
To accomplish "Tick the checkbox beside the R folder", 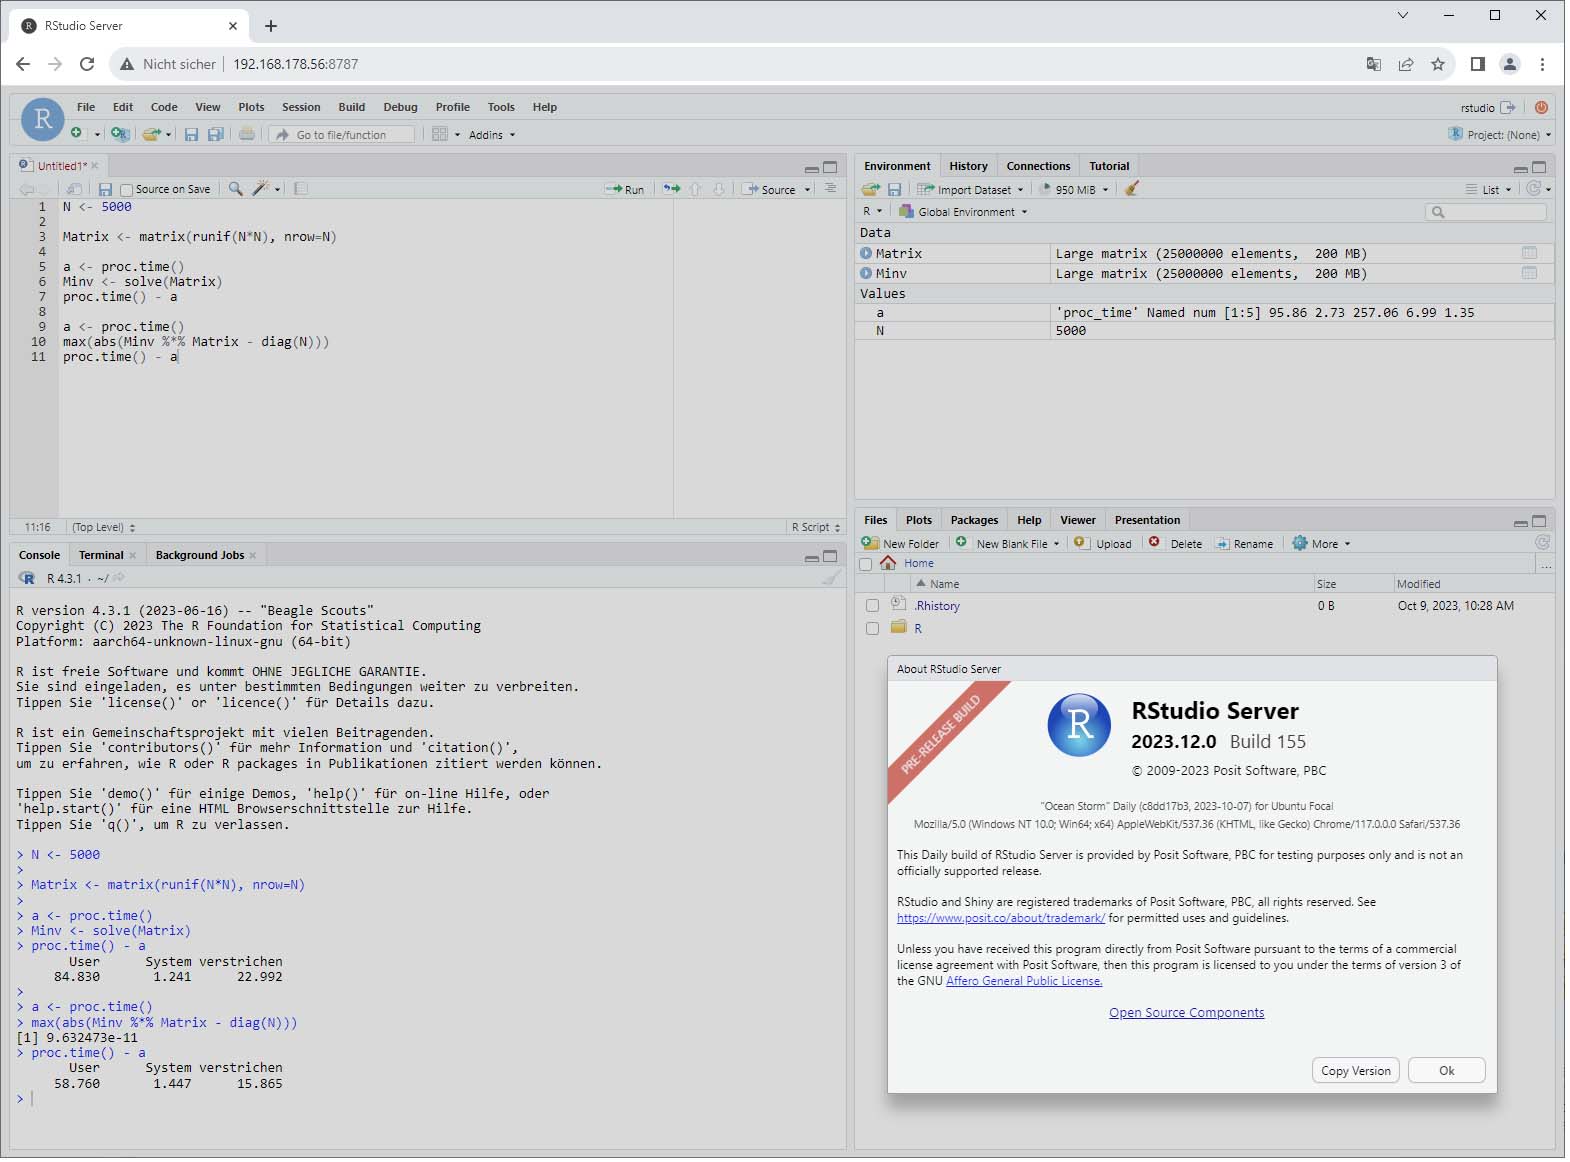I will point(872,629).
